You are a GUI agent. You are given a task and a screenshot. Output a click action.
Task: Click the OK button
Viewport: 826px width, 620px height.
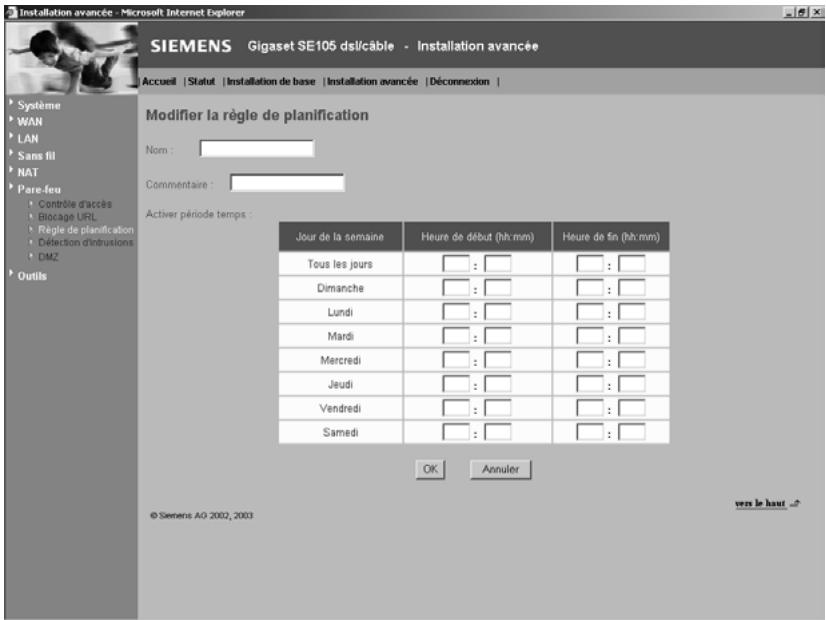click(430, 469)
